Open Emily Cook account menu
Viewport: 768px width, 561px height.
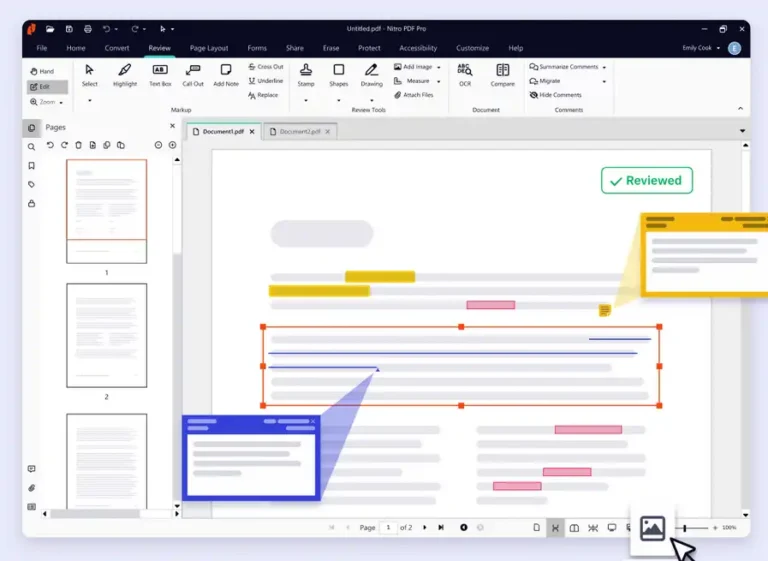701,48
